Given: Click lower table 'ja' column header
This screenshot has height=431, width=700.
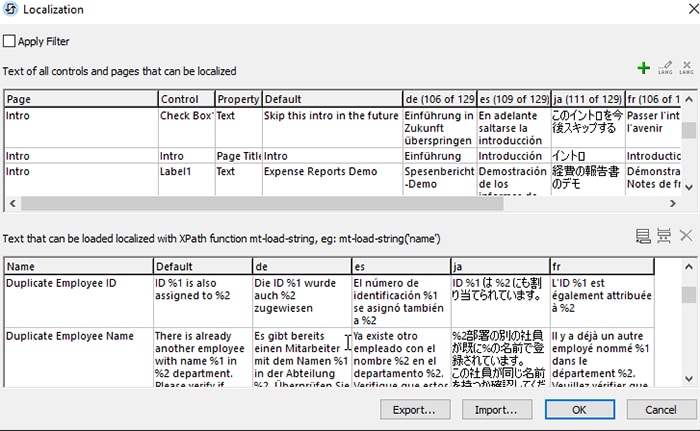Looking at the screenshot, I should 500,267.
